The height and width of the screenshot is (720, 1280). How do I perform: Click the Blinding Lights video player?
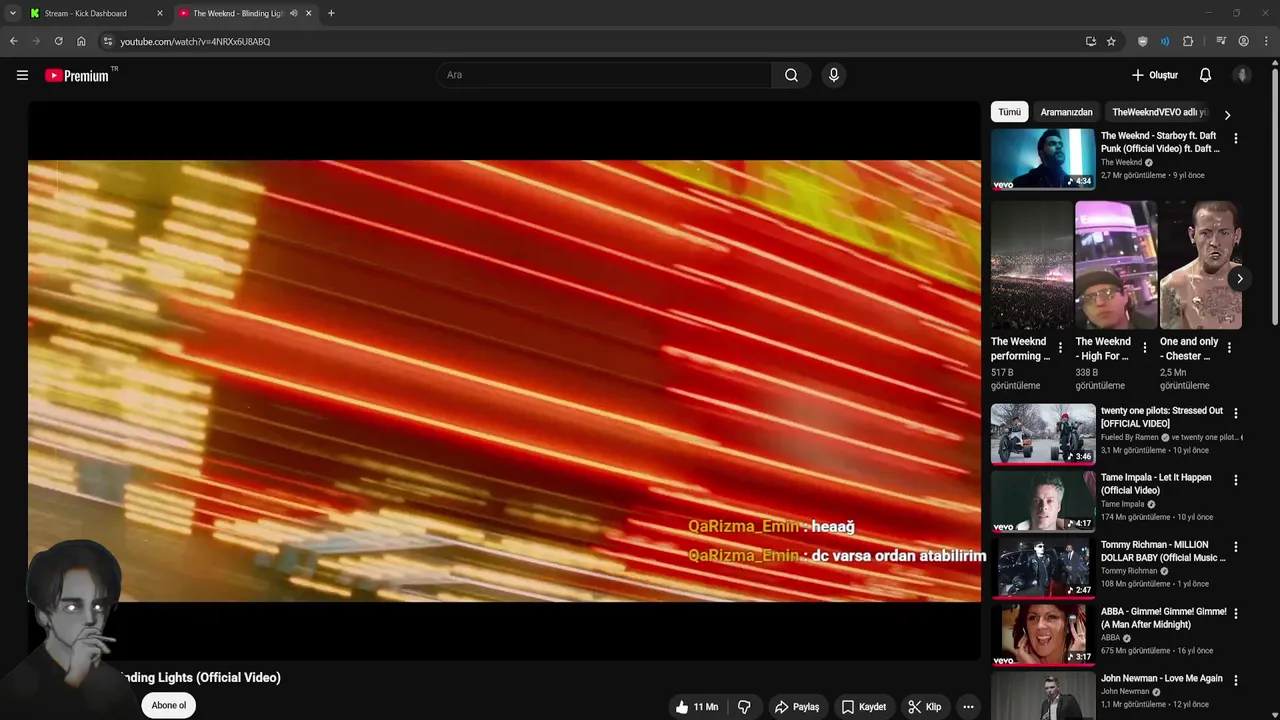tap(504, 381)
